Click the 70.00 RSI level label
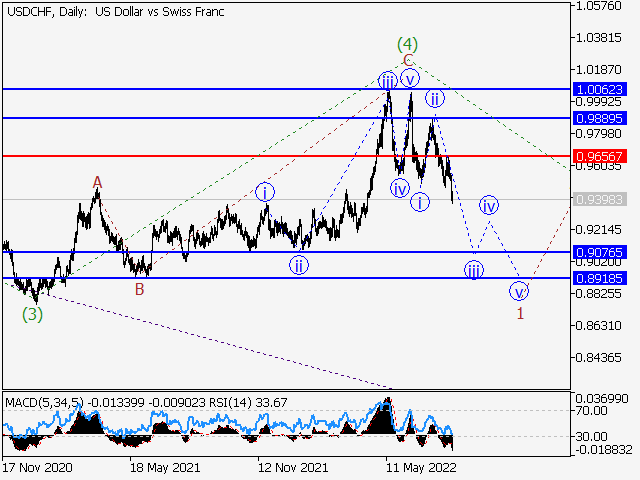This screenshot has height=480, width=640. tap(591, 411)
